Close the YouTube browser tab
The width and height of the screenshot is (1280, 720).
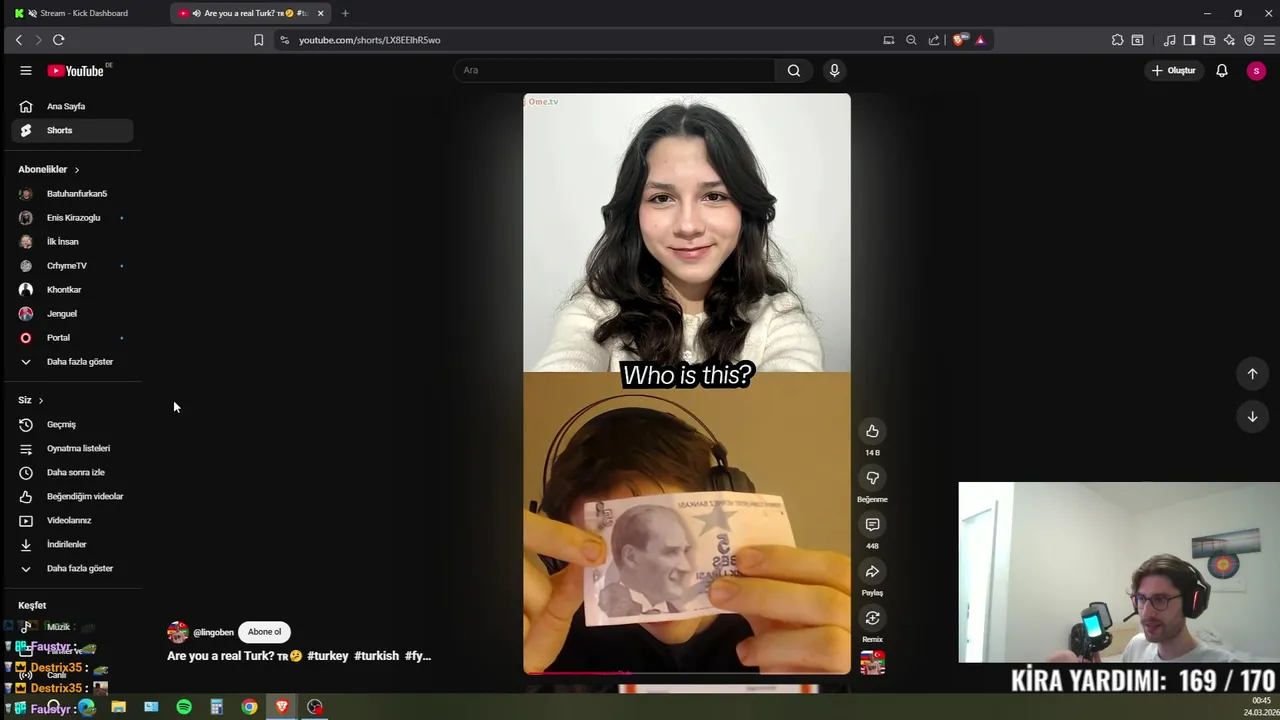coord(320,13)
